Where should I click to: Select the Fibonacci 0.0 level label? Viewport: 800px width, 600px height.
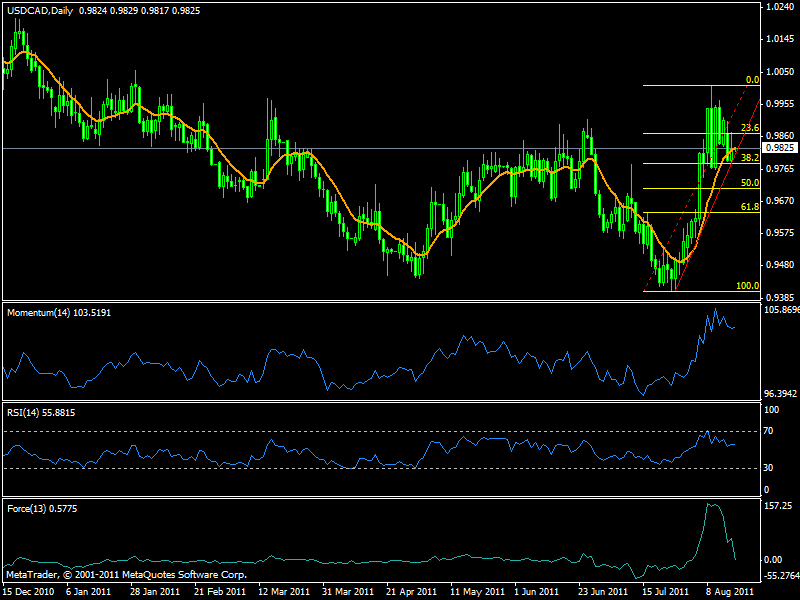point(753,80)
